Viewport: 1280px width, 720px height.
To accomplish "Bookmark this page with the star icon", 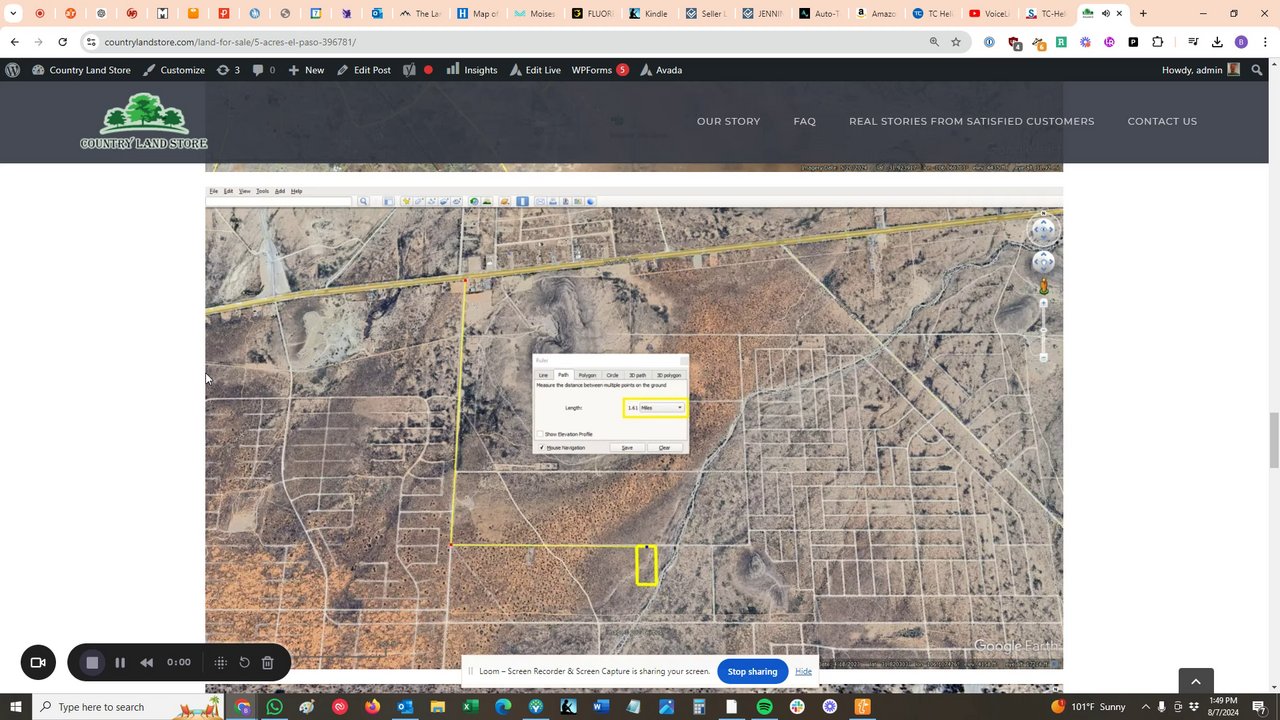I will (x=956, y=42).
